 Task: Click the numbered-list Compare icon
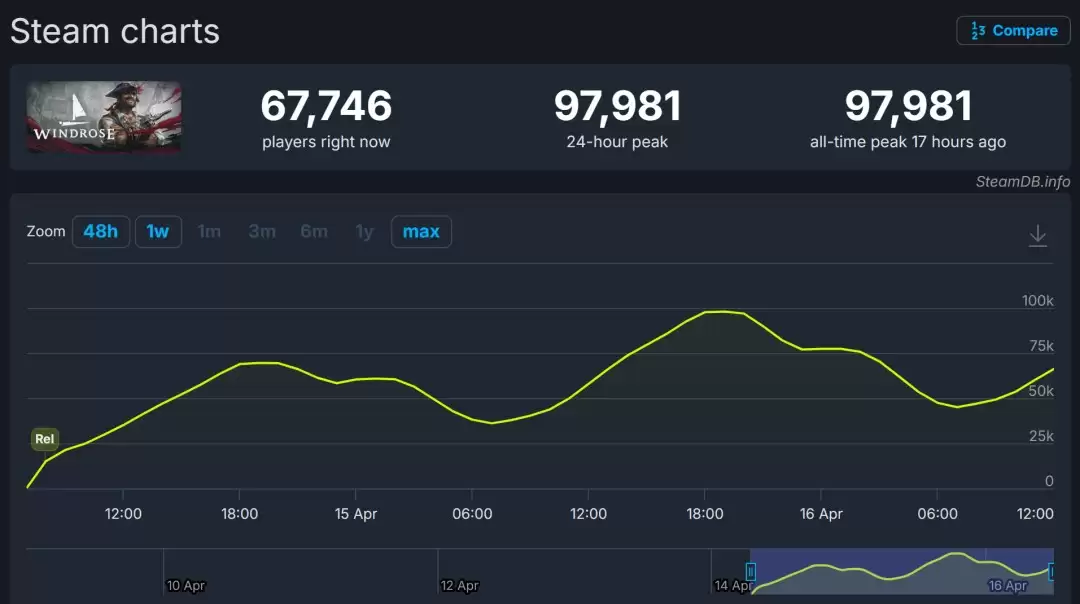tap(978, 30)
